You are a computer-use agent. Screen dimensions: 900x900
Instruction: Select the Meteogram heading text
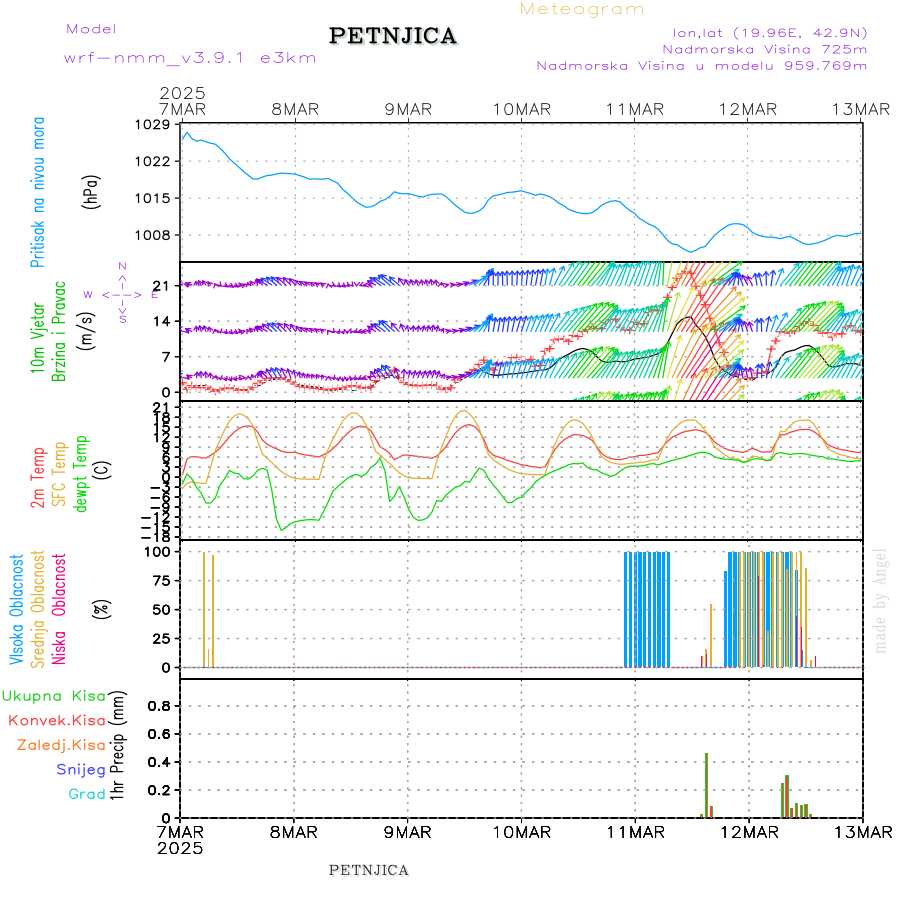pos(582,9)
